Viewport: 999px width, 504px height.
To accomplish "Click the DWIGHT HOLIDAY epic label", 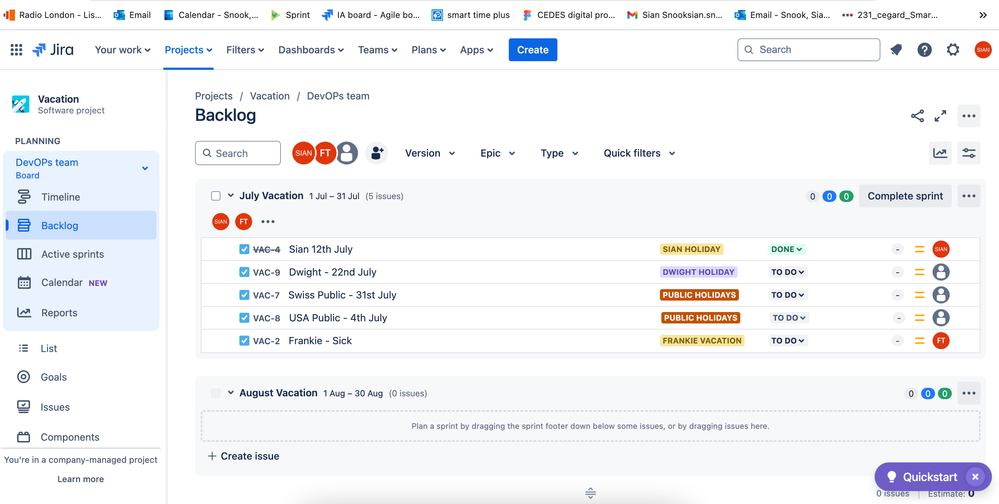I will click(698, 272).
